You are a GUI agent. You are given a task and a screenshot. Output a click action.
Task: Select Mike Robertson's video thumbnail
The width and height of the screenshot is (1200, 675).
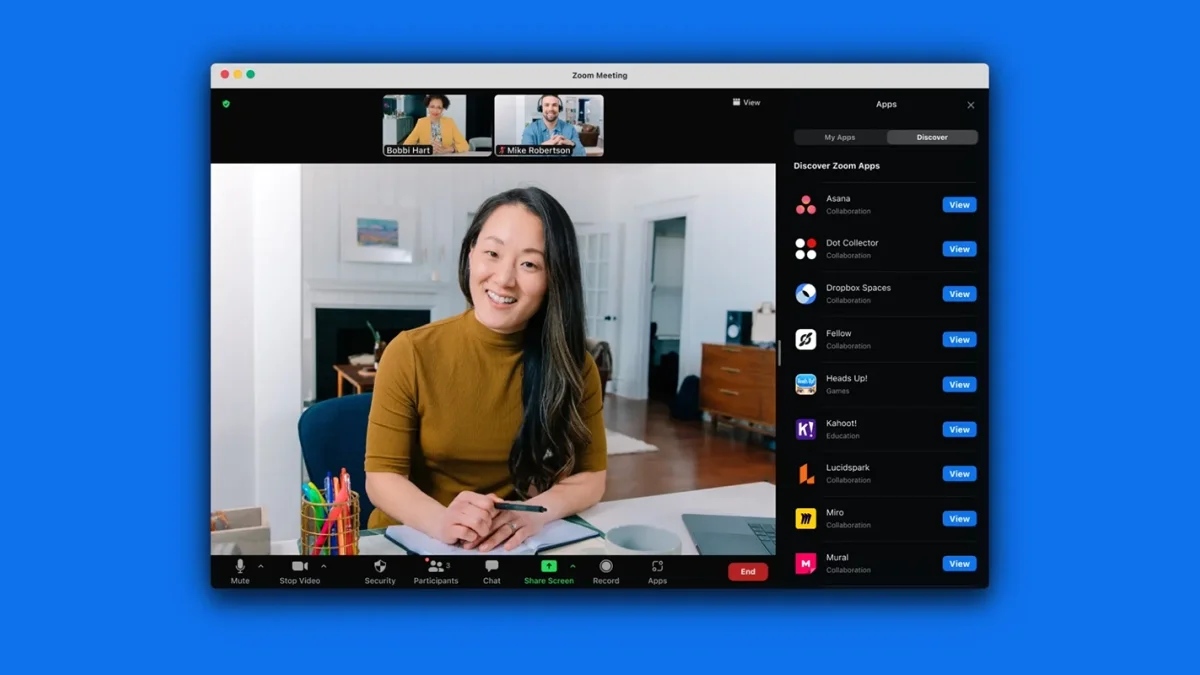coord(549,125)
